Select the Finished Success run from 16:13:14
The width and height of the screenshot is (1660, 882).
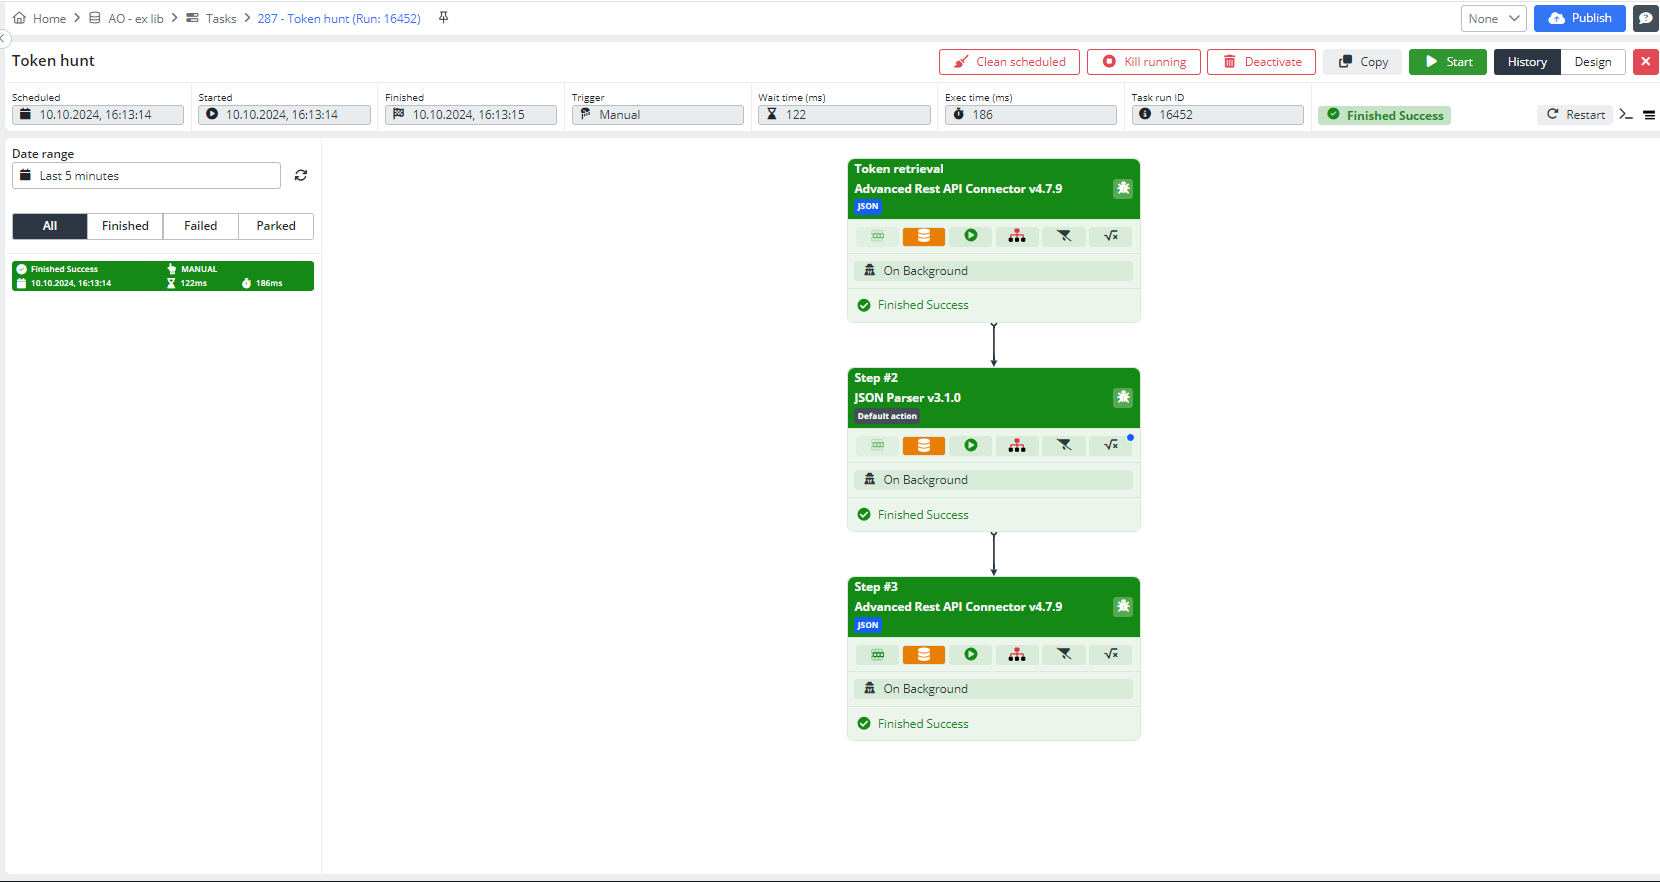(163, 276)
